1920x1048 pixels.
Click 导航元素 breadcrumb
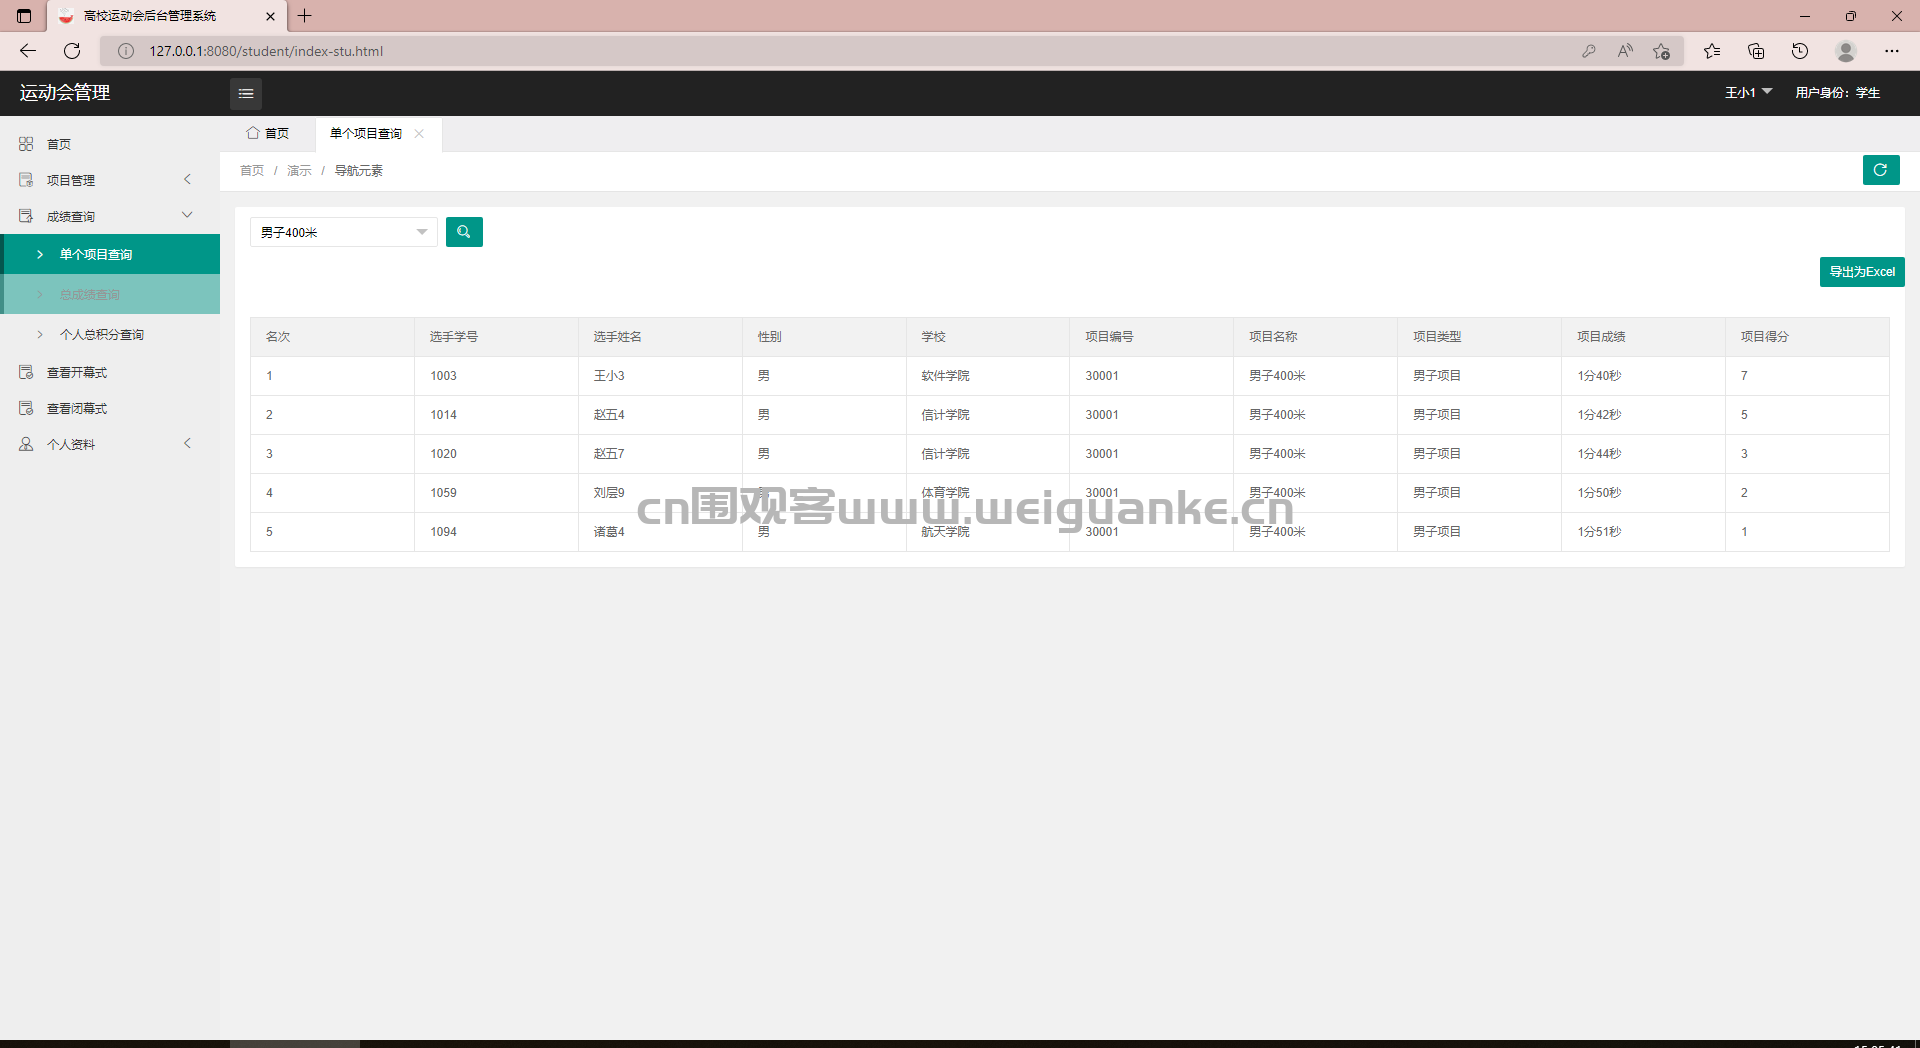pyautogui.click(x=358, y=171)
